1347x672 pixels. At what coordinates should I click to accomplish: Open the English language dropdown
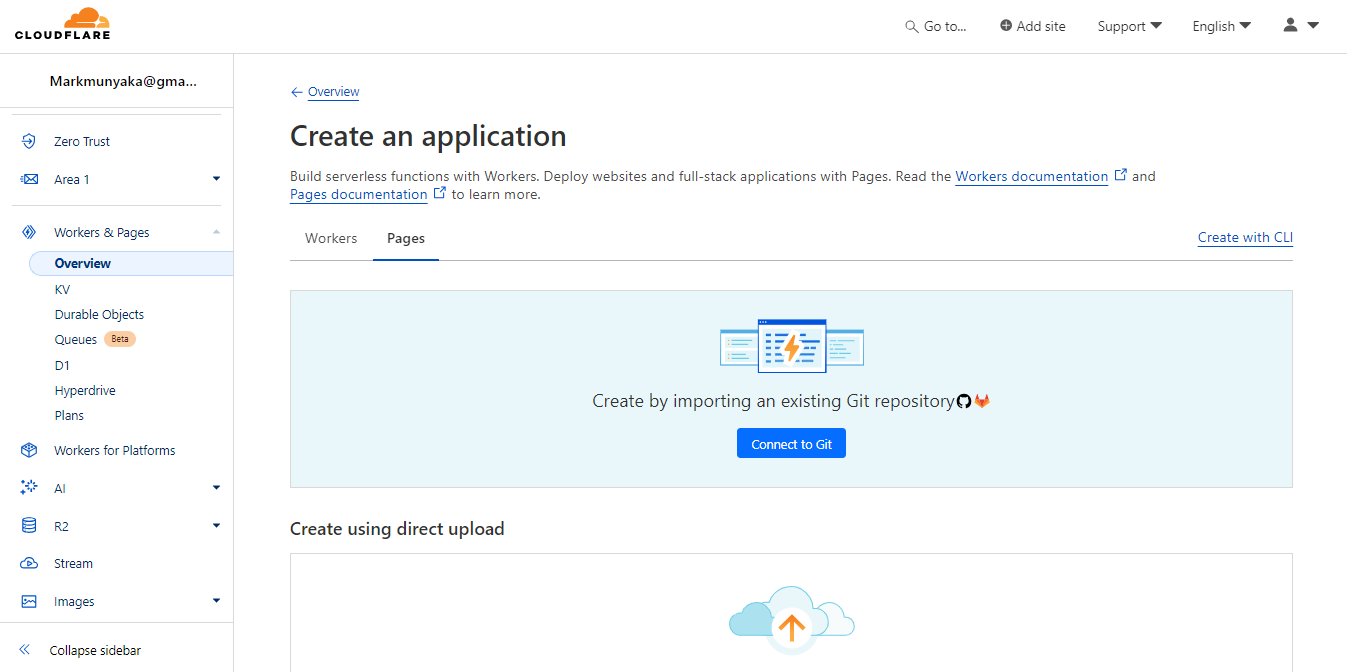(1221, 26)
